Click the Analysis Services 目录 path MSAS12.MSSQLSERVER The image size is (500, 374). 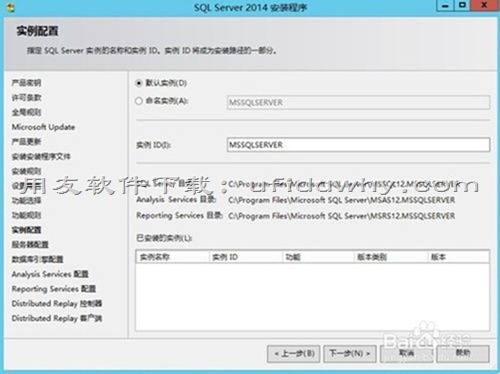[342, 200]
